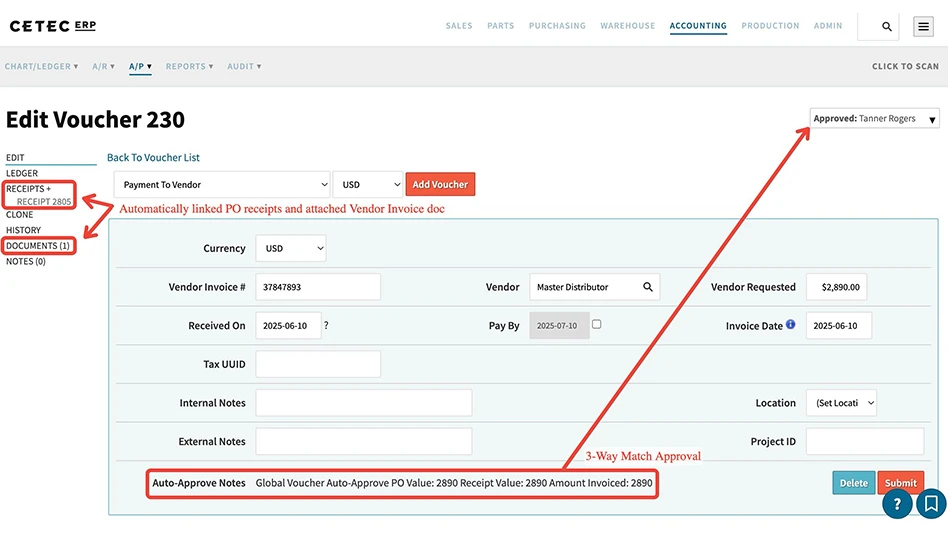Expand the Set Location dropdown
The width and height of the screenshot is (948, 533).
point(840,403)
